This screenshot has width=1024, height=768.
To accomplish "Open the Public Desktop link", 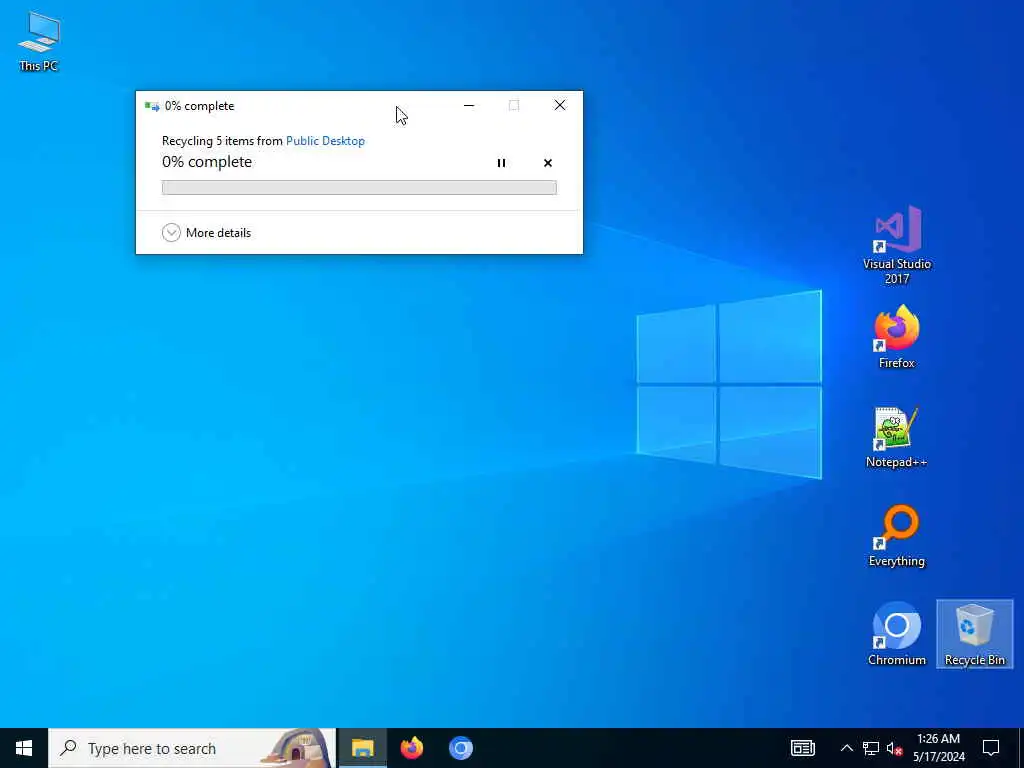I will pos(325,140).
